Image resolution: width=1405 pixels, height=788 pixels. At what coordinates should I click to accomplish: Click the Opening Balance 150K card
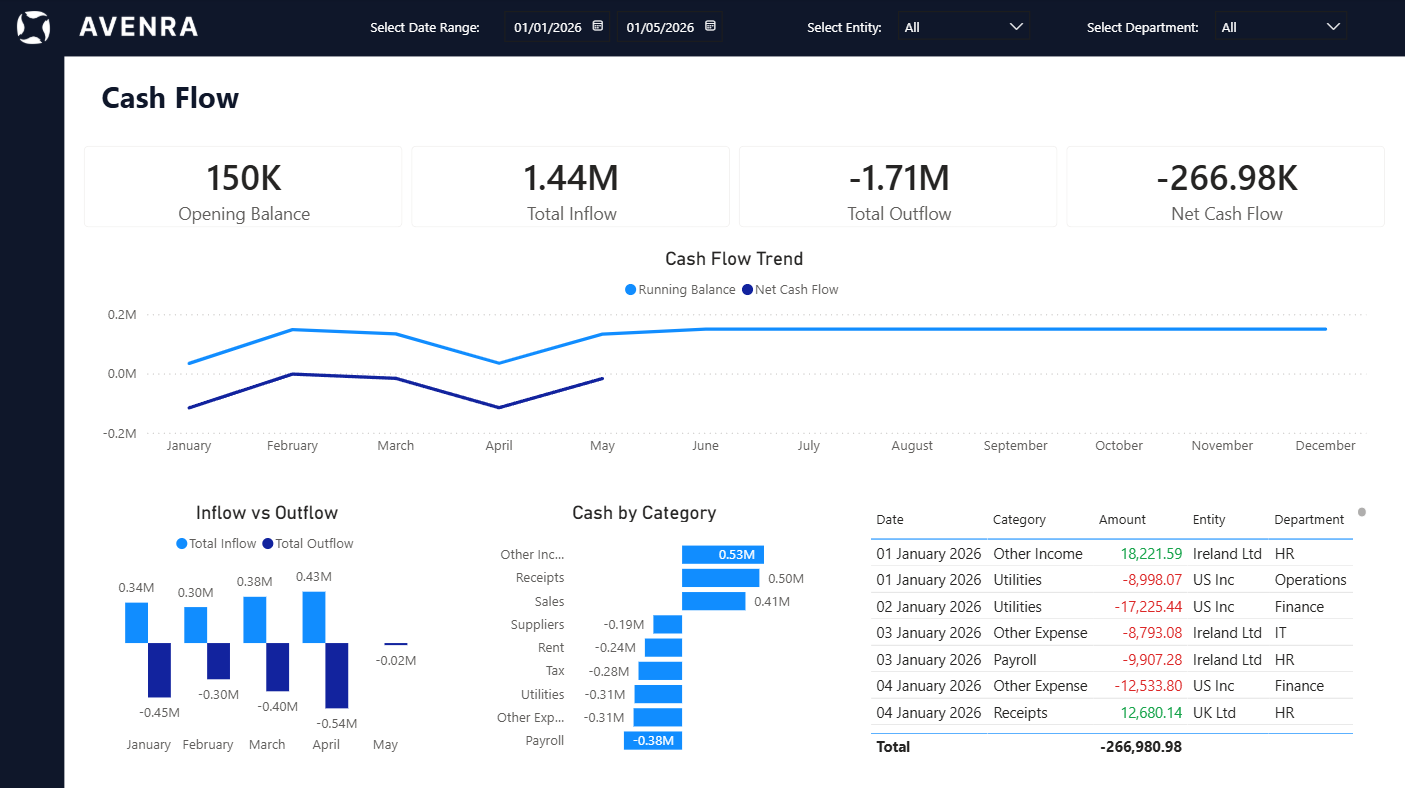pyautogui.click(x=243, y=187)
